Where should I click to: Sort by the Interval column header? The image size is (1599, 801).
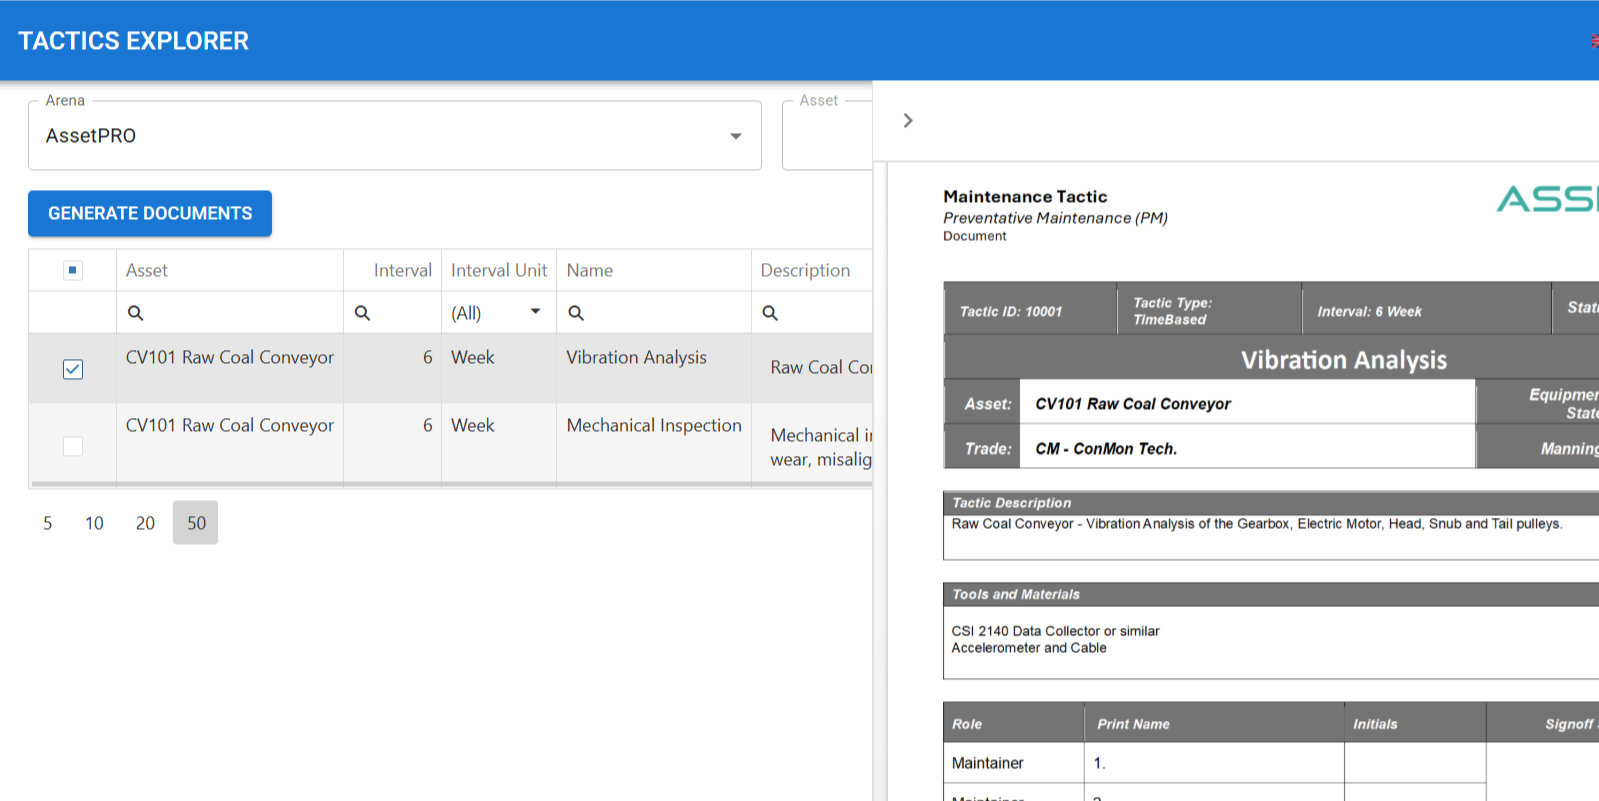403,270
